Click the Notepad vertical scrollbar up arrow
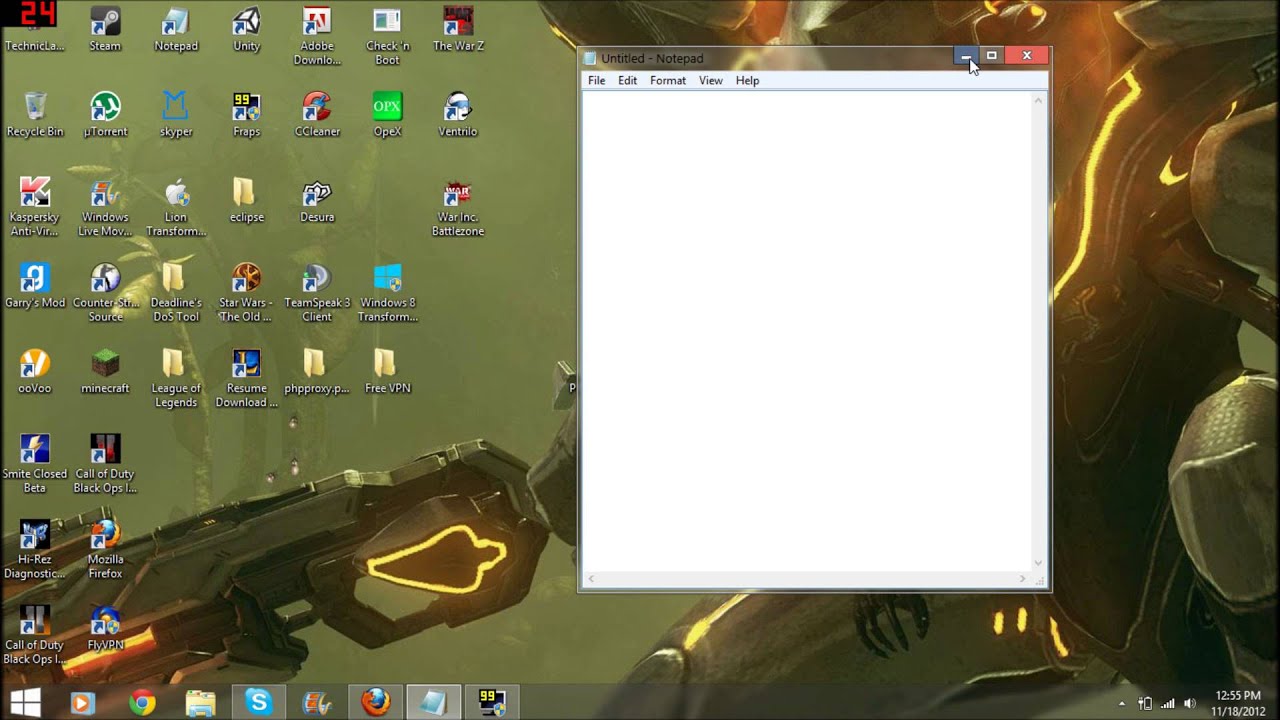 point(1039,100)
